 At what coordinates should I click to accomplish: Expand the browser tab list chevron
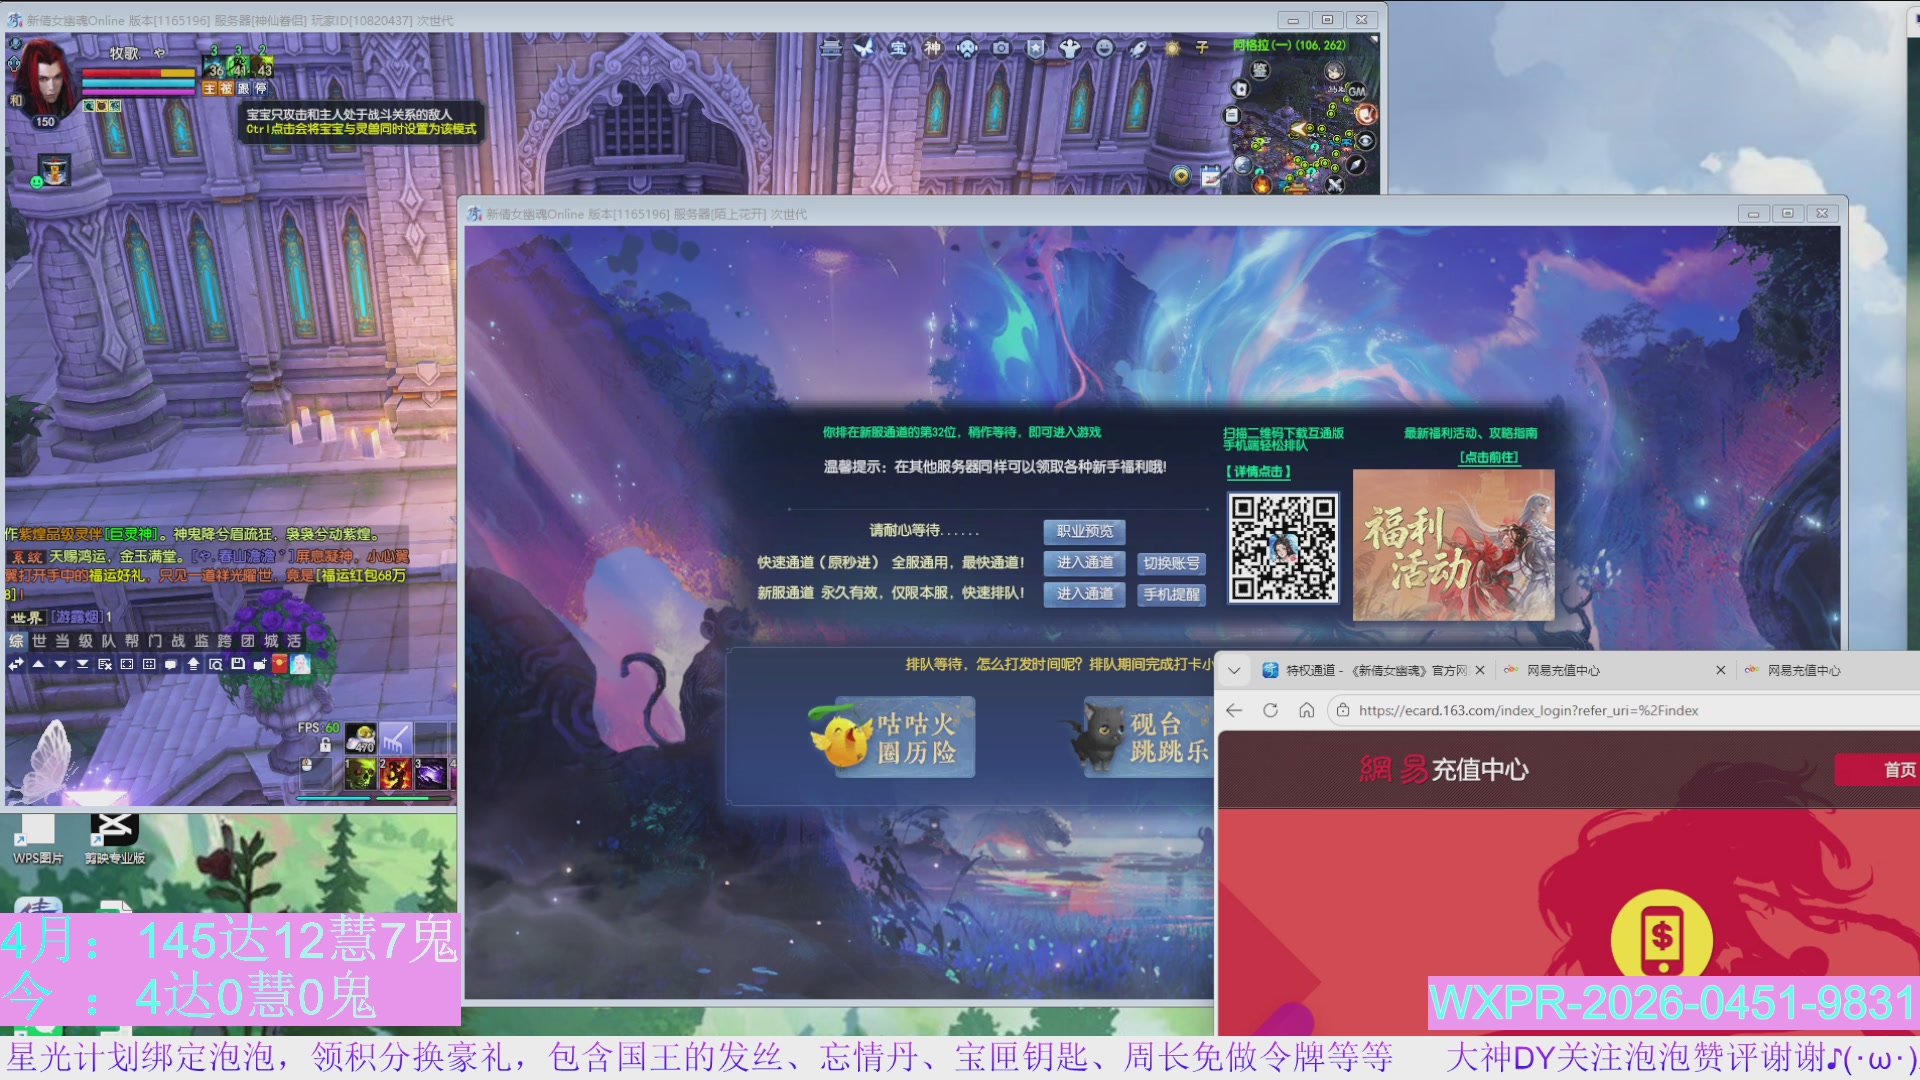tap(1234, 671)
